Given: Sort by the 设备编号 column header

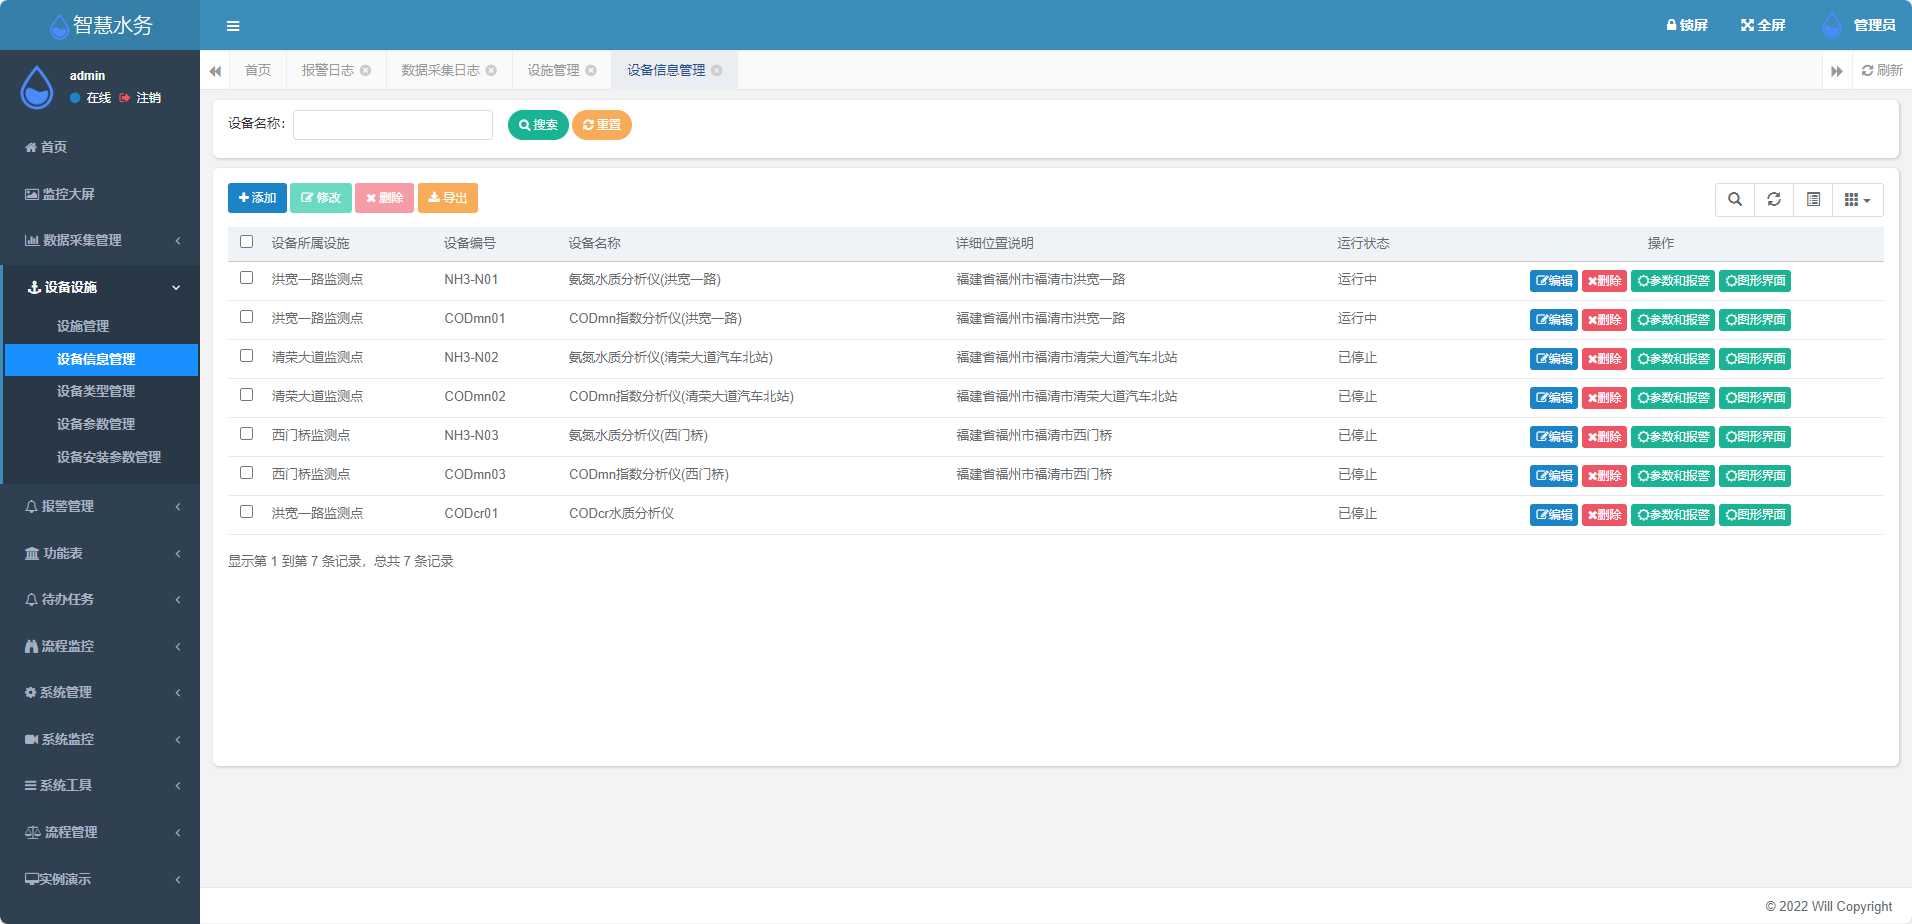Looking at the screenshot, I should tap(470, 243).
